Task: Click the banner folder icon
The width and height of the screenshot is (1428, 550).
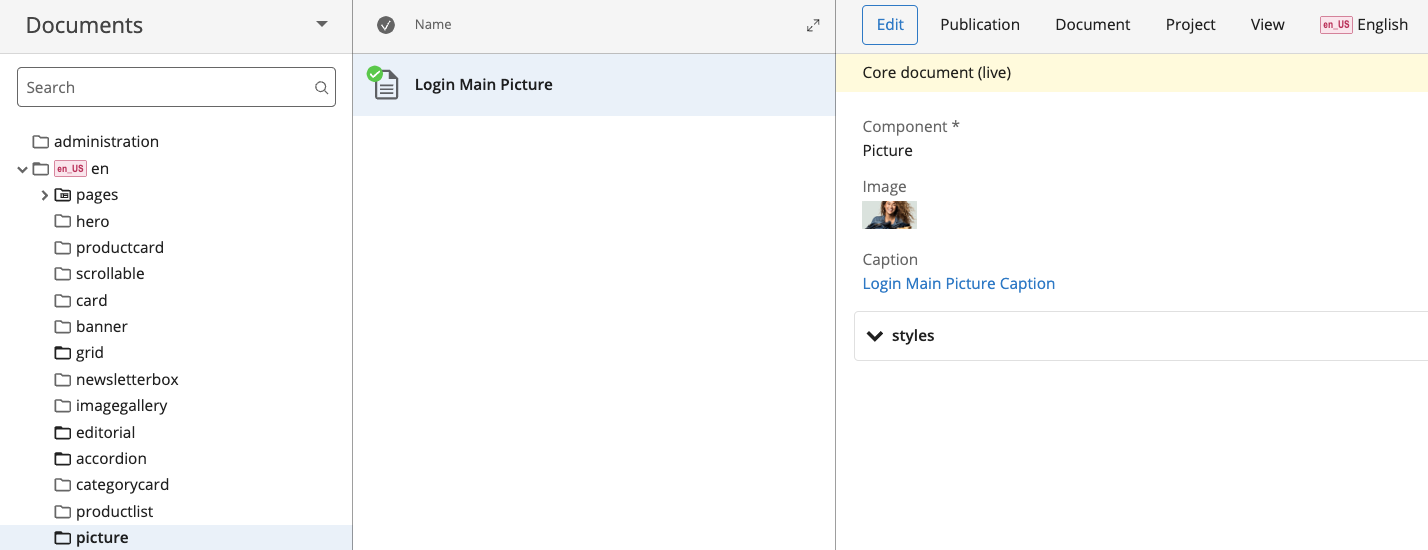Action: click(63, 327)
